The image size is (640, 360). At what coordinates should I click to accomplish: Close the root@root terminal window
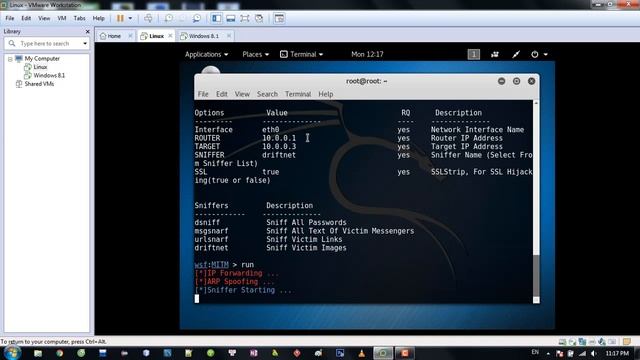531,81
